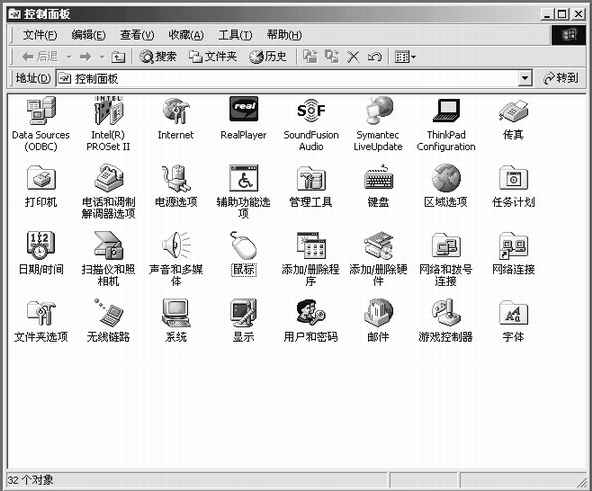Click the 搜索 search toolbar button
The height and width of the screenshot is (491, 592).
158,57
